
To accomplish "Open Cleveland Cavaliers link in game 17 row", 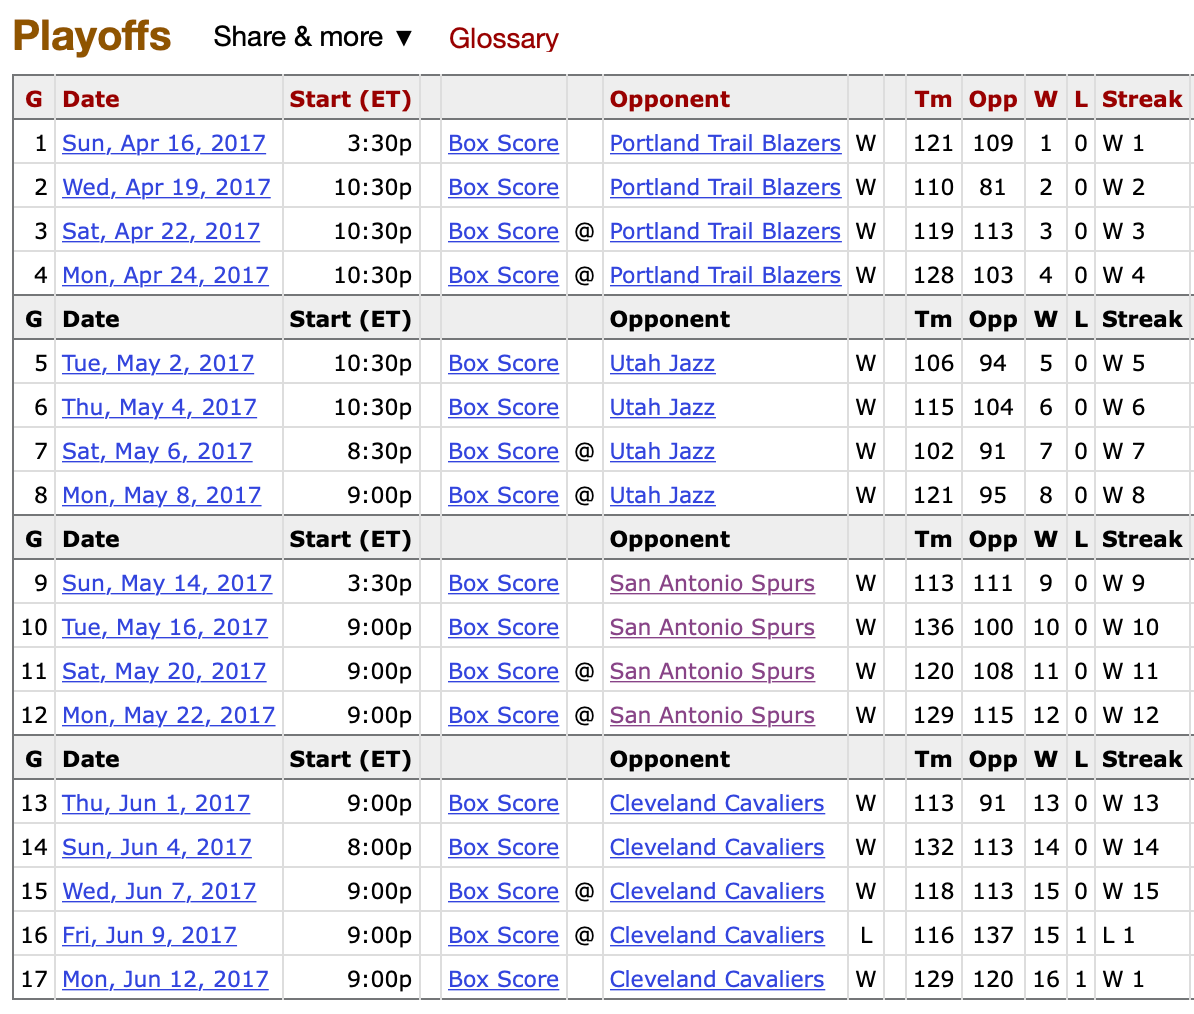I will [x=717, y=980].
